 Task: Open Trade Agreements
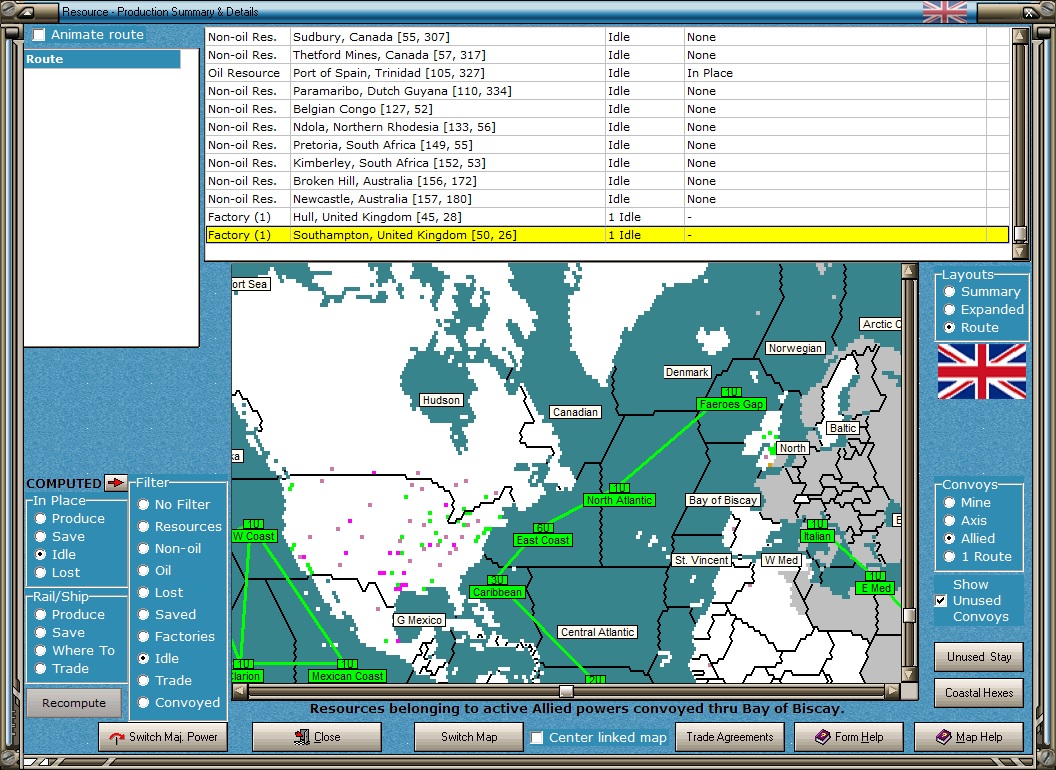[x=730, y=737]
